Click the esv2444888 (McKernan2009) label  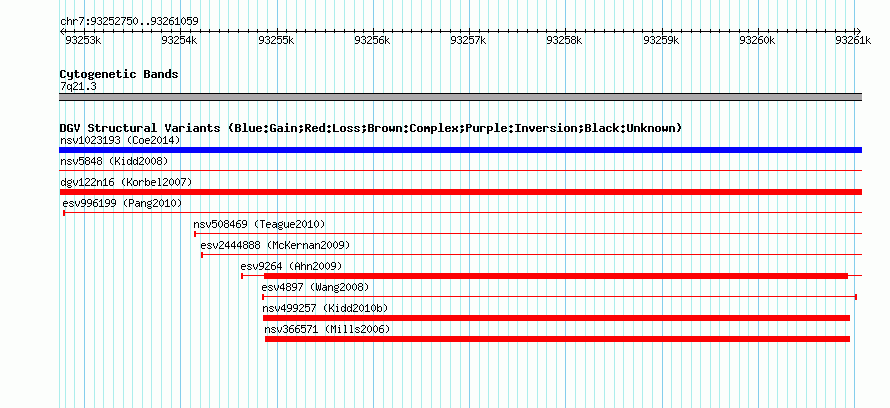[275, 245]
